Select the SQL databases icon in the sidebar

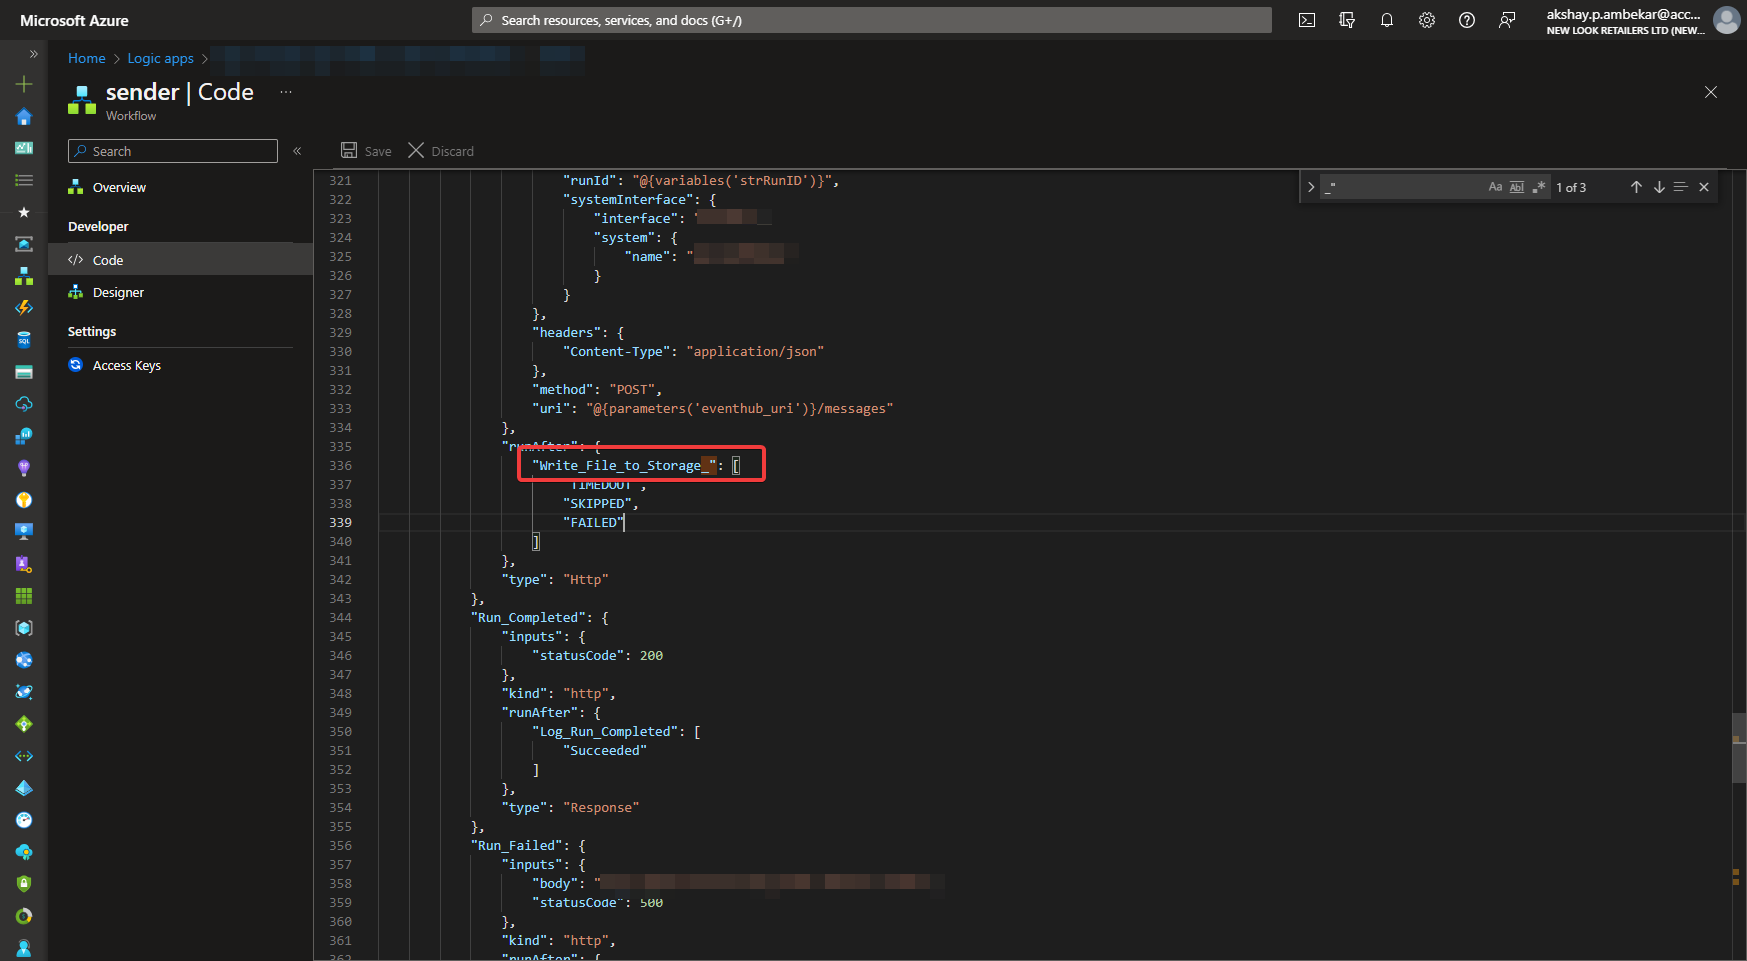click(23, 339)
